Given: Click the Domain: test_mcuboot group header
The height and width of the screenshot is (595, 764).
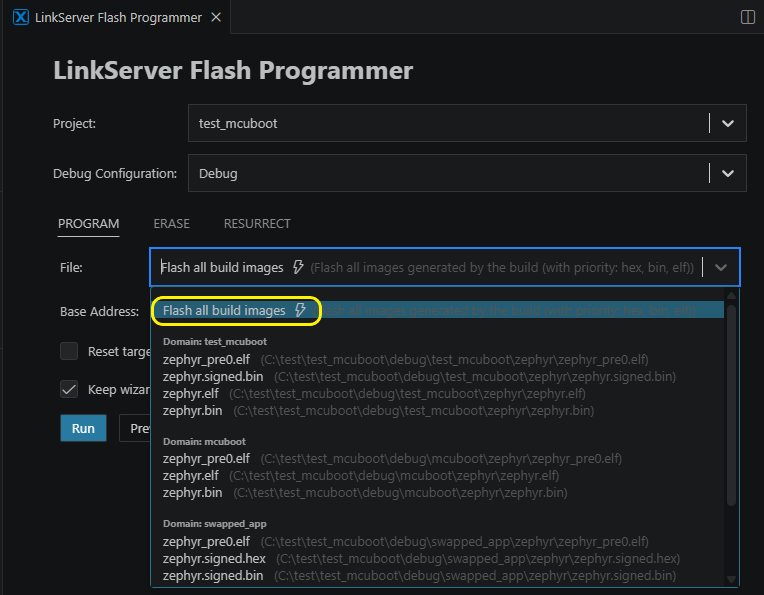Looking at the screenshot, I should [x=215, y=342].
